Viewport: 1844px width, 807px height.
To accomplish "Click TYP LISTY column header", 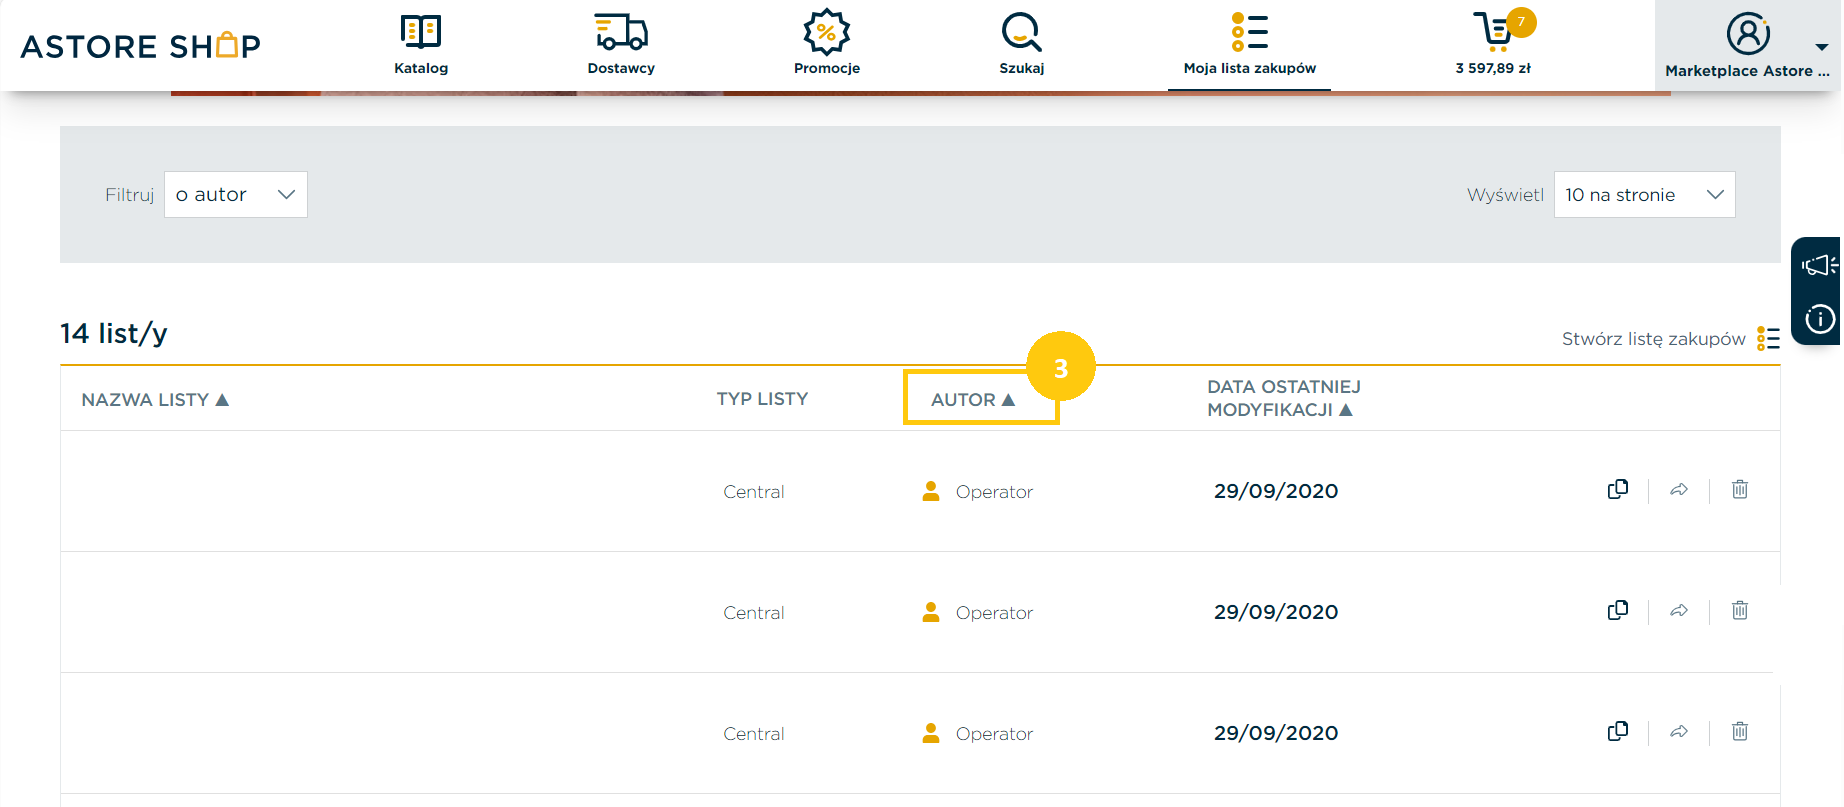I will (x=762, y=398).
